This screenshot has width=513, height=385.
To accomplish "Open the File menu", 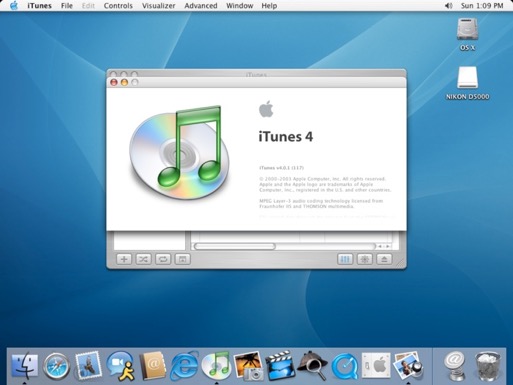I will point(67,6).
